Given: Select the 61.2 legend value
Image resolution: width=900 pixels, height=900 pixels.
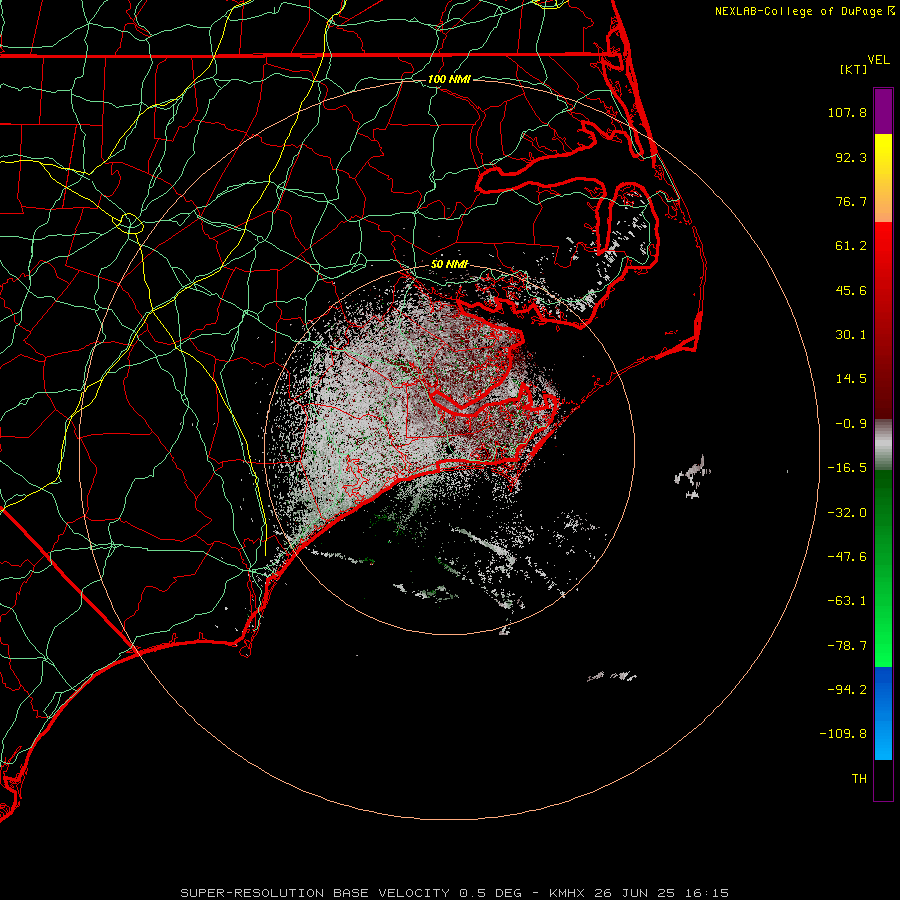Looking at the screenshot, I should click(x=851, y=246).
